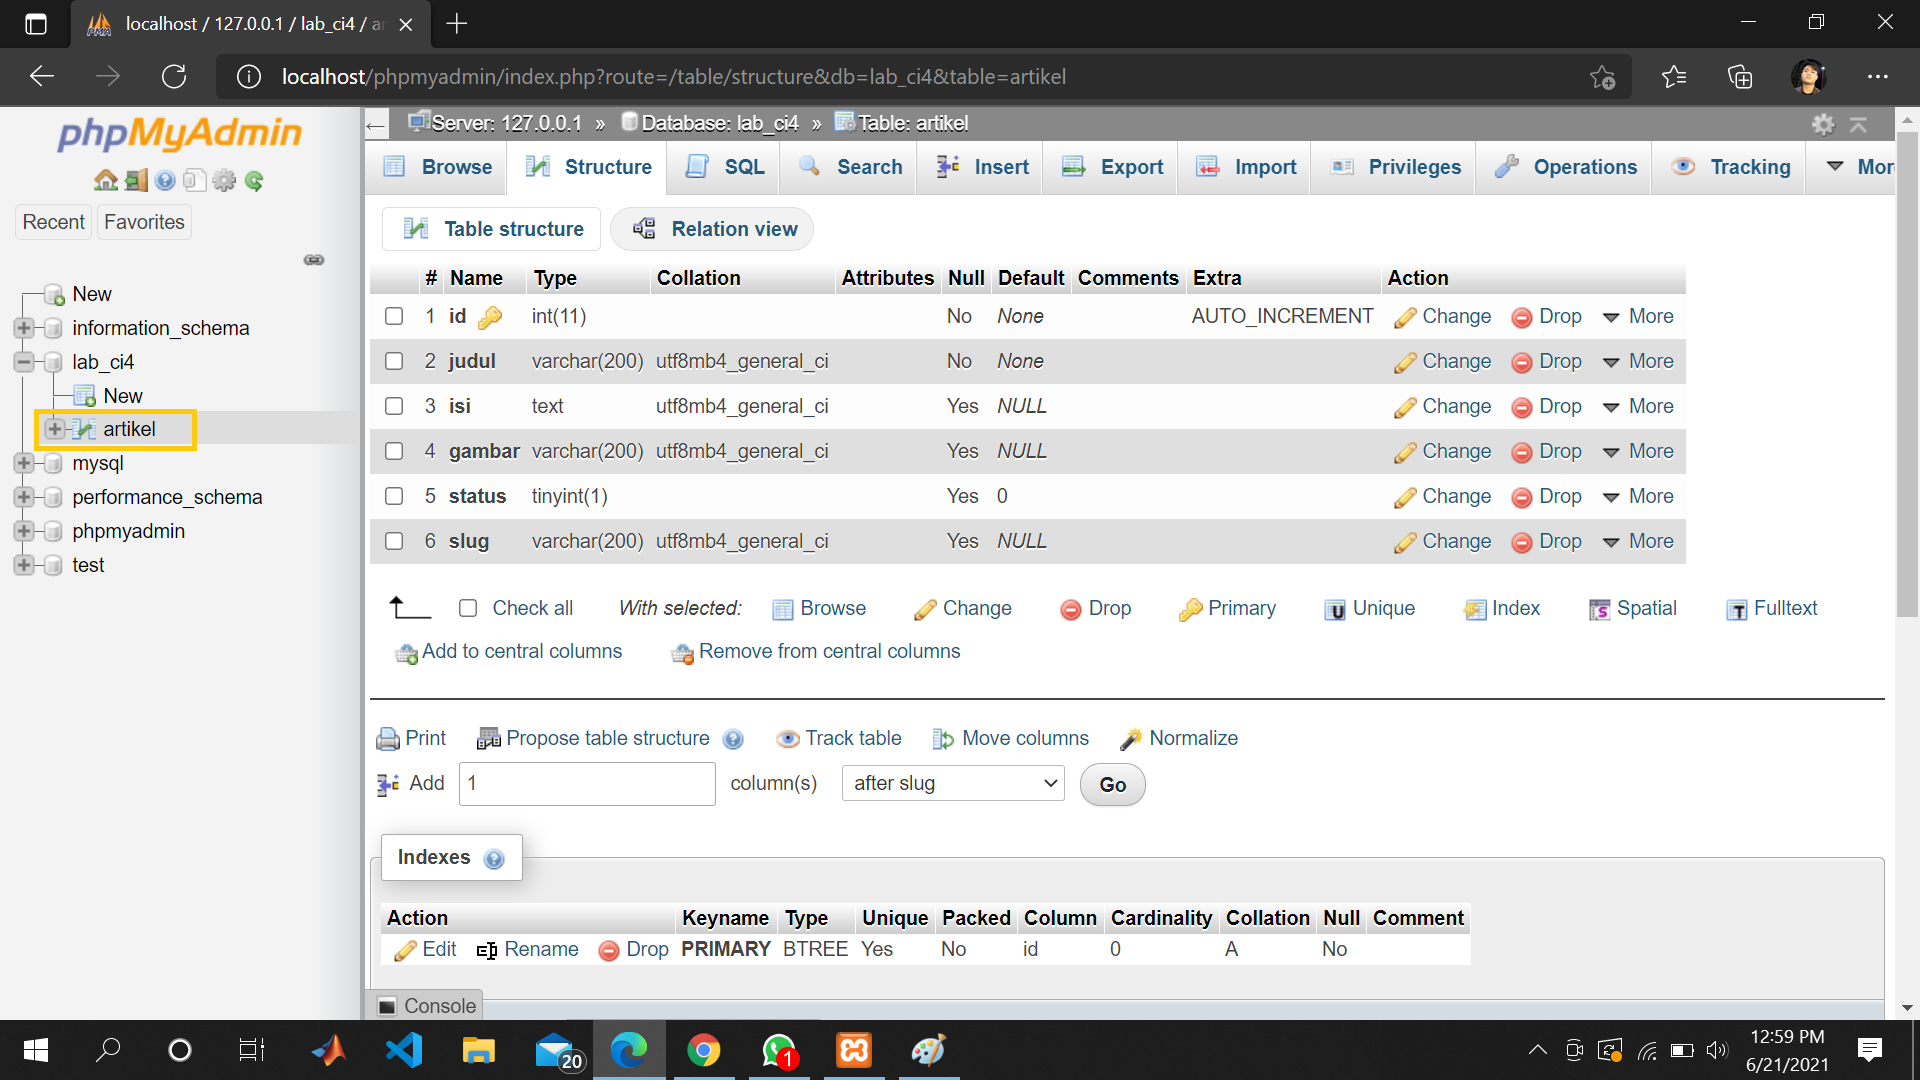The image size is (1920, 1080).
Task: Open the 'after slug' position dropdown
Action: click(952, 783)
